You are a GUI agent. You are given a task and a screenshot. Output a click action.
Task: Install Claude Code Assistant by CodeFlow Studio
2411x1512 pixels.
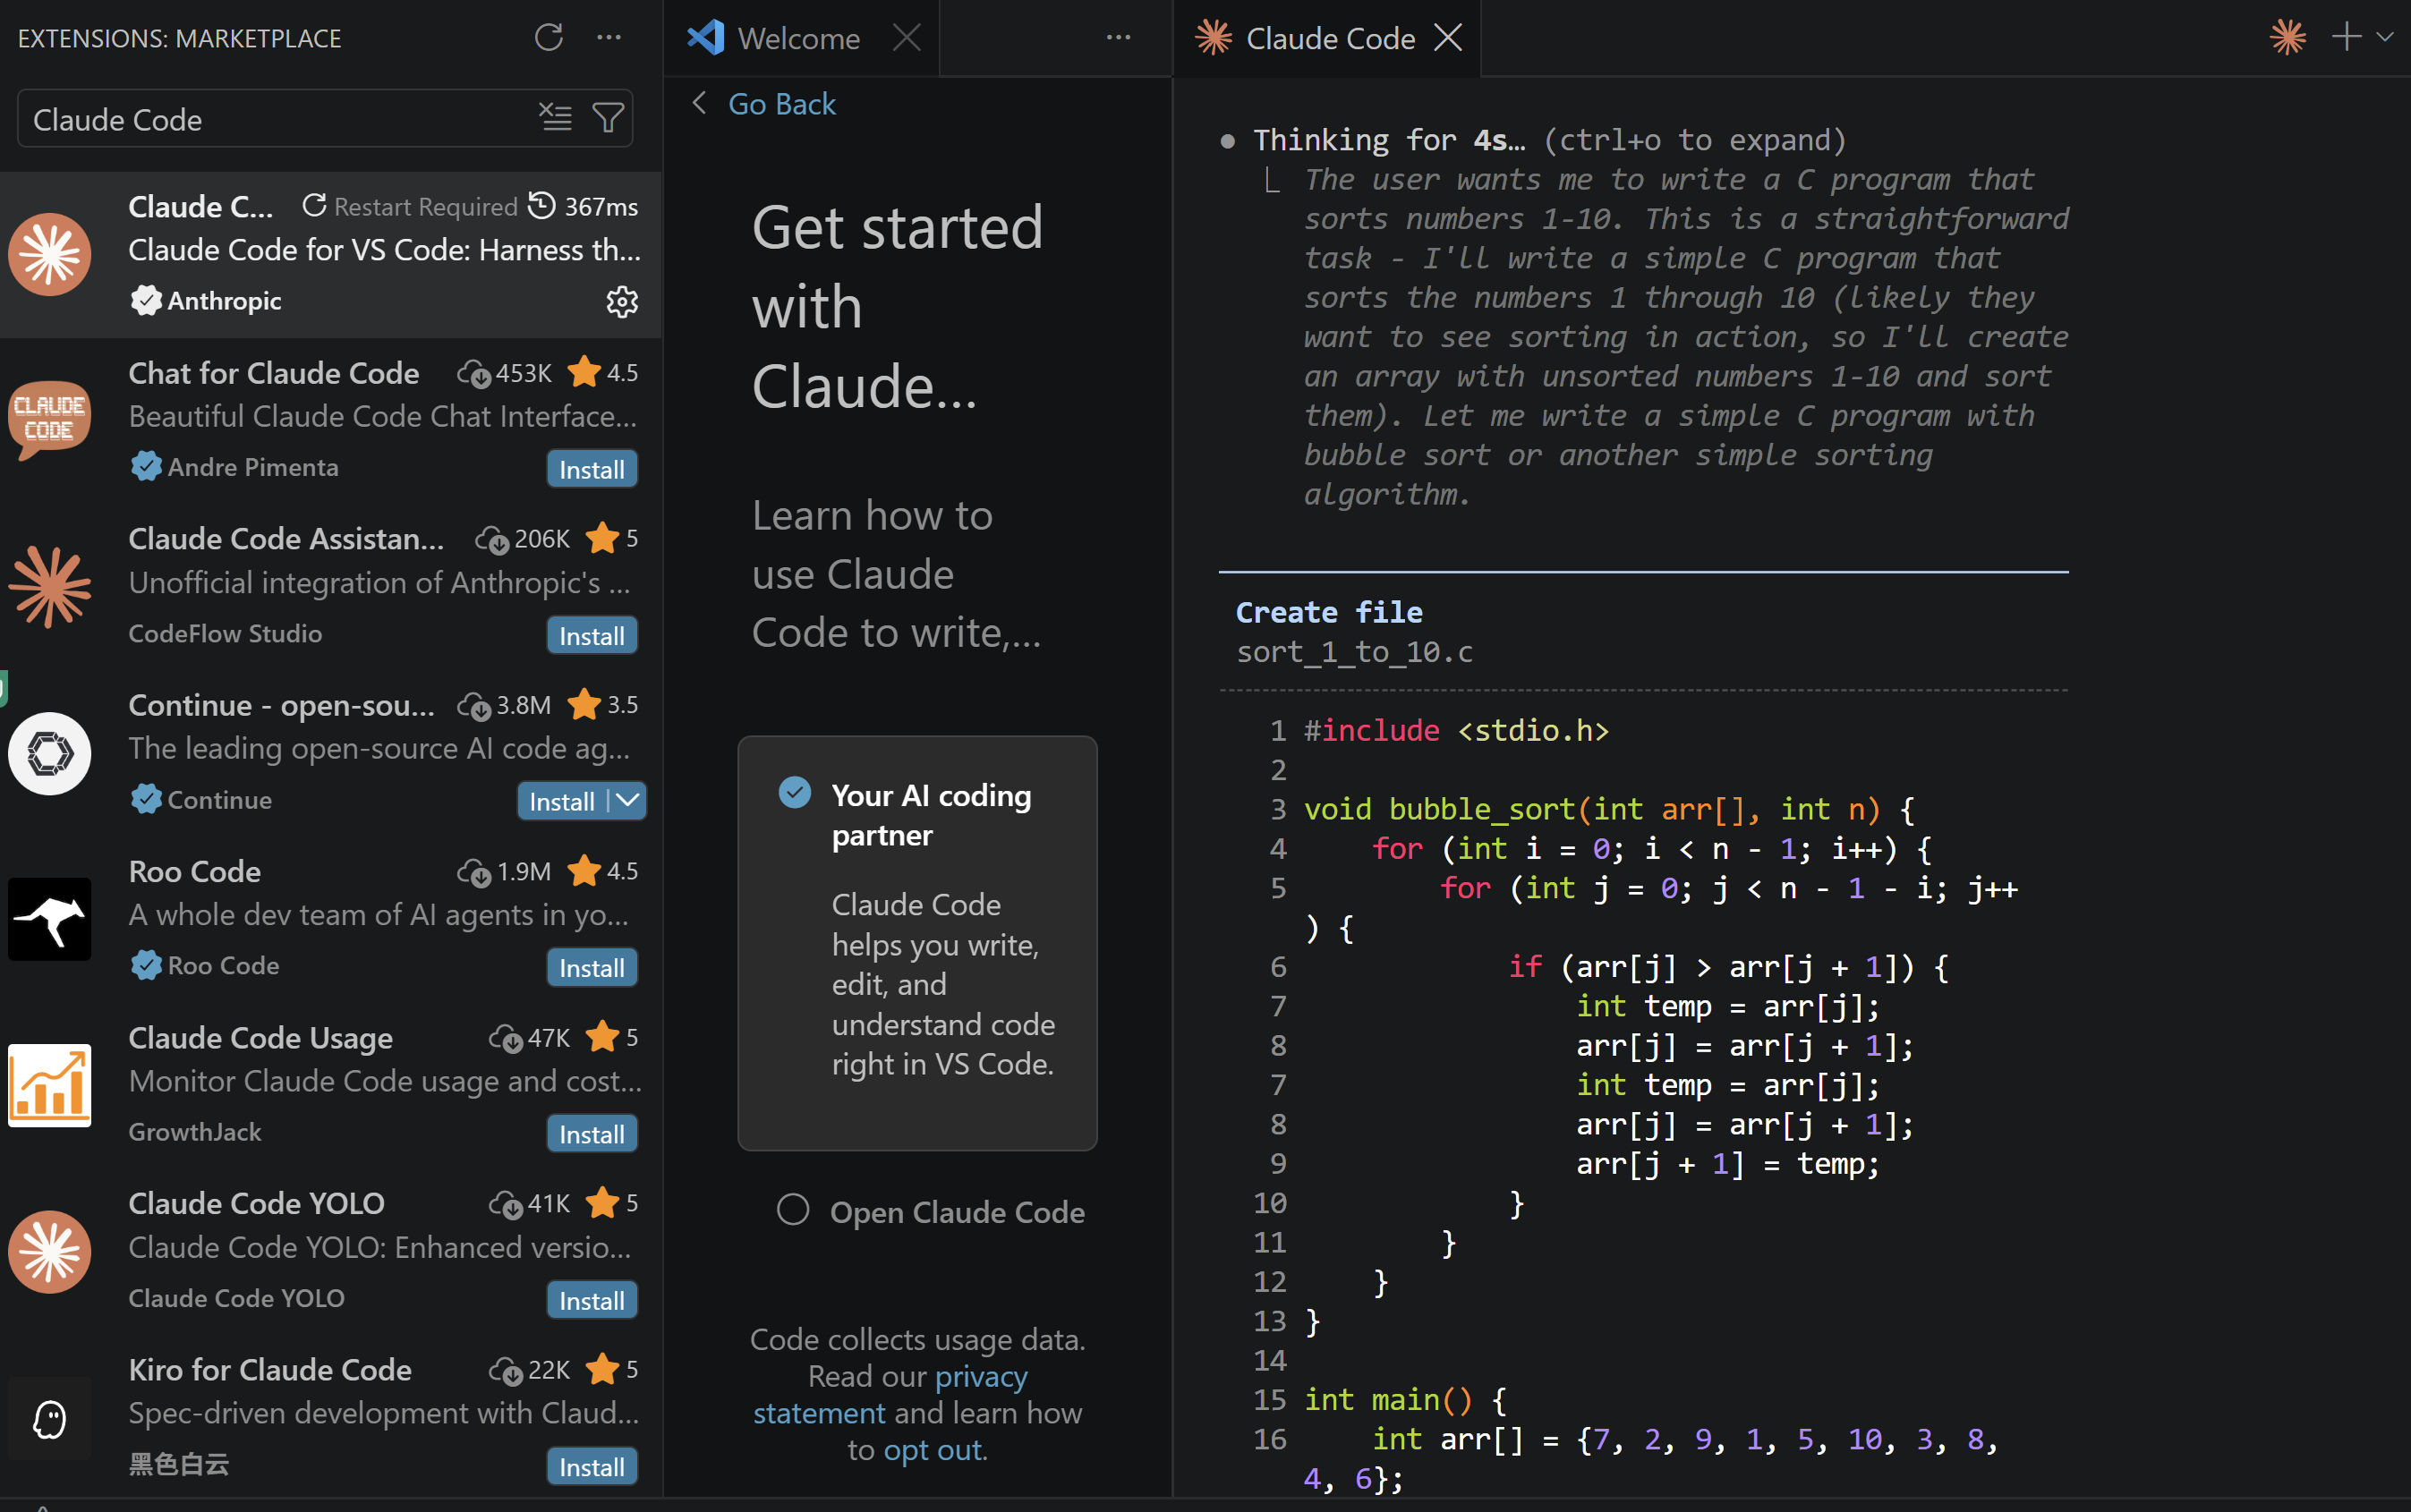(x=592, y=635)
